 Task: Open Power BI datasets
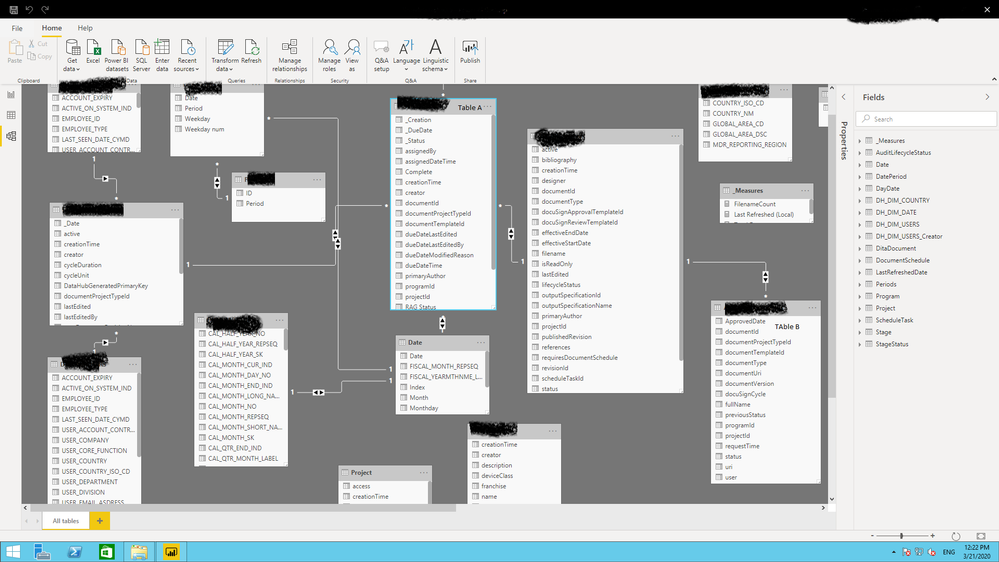point(117,55)
